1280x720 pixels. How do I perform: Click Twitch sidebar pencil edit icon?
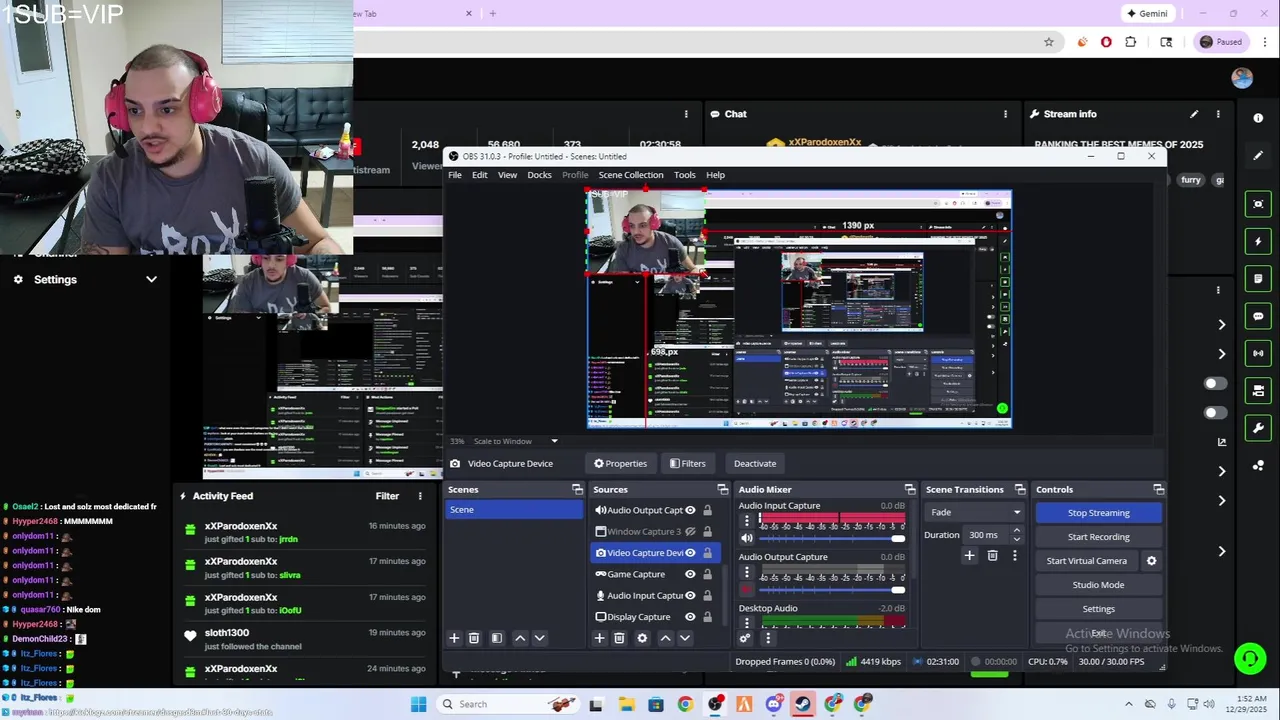[1258, 156]
